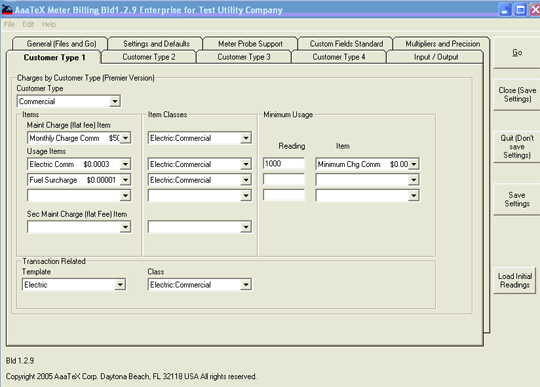Image resolution: width=540 pixels, height=387 pixels.
Task: Open the File menu
Action: point(9,24)
